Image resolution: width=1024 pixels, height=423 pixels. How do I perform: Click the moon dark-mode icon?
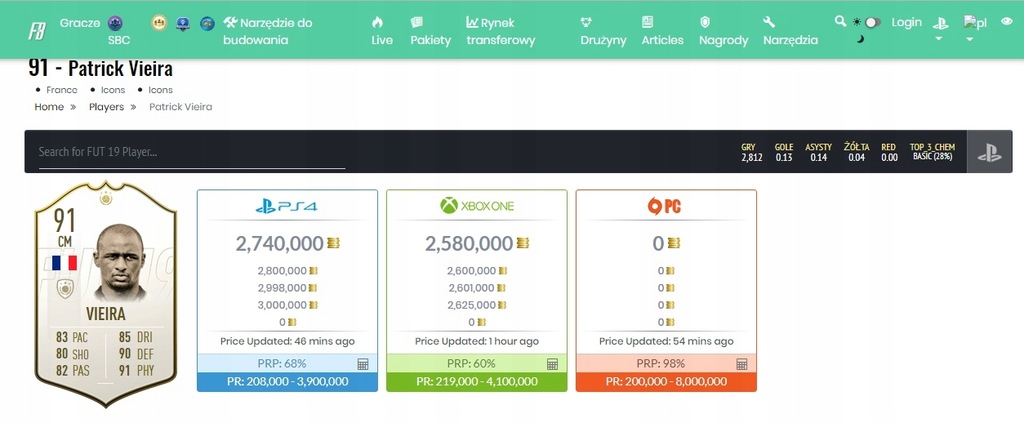(x=860, y=39)
